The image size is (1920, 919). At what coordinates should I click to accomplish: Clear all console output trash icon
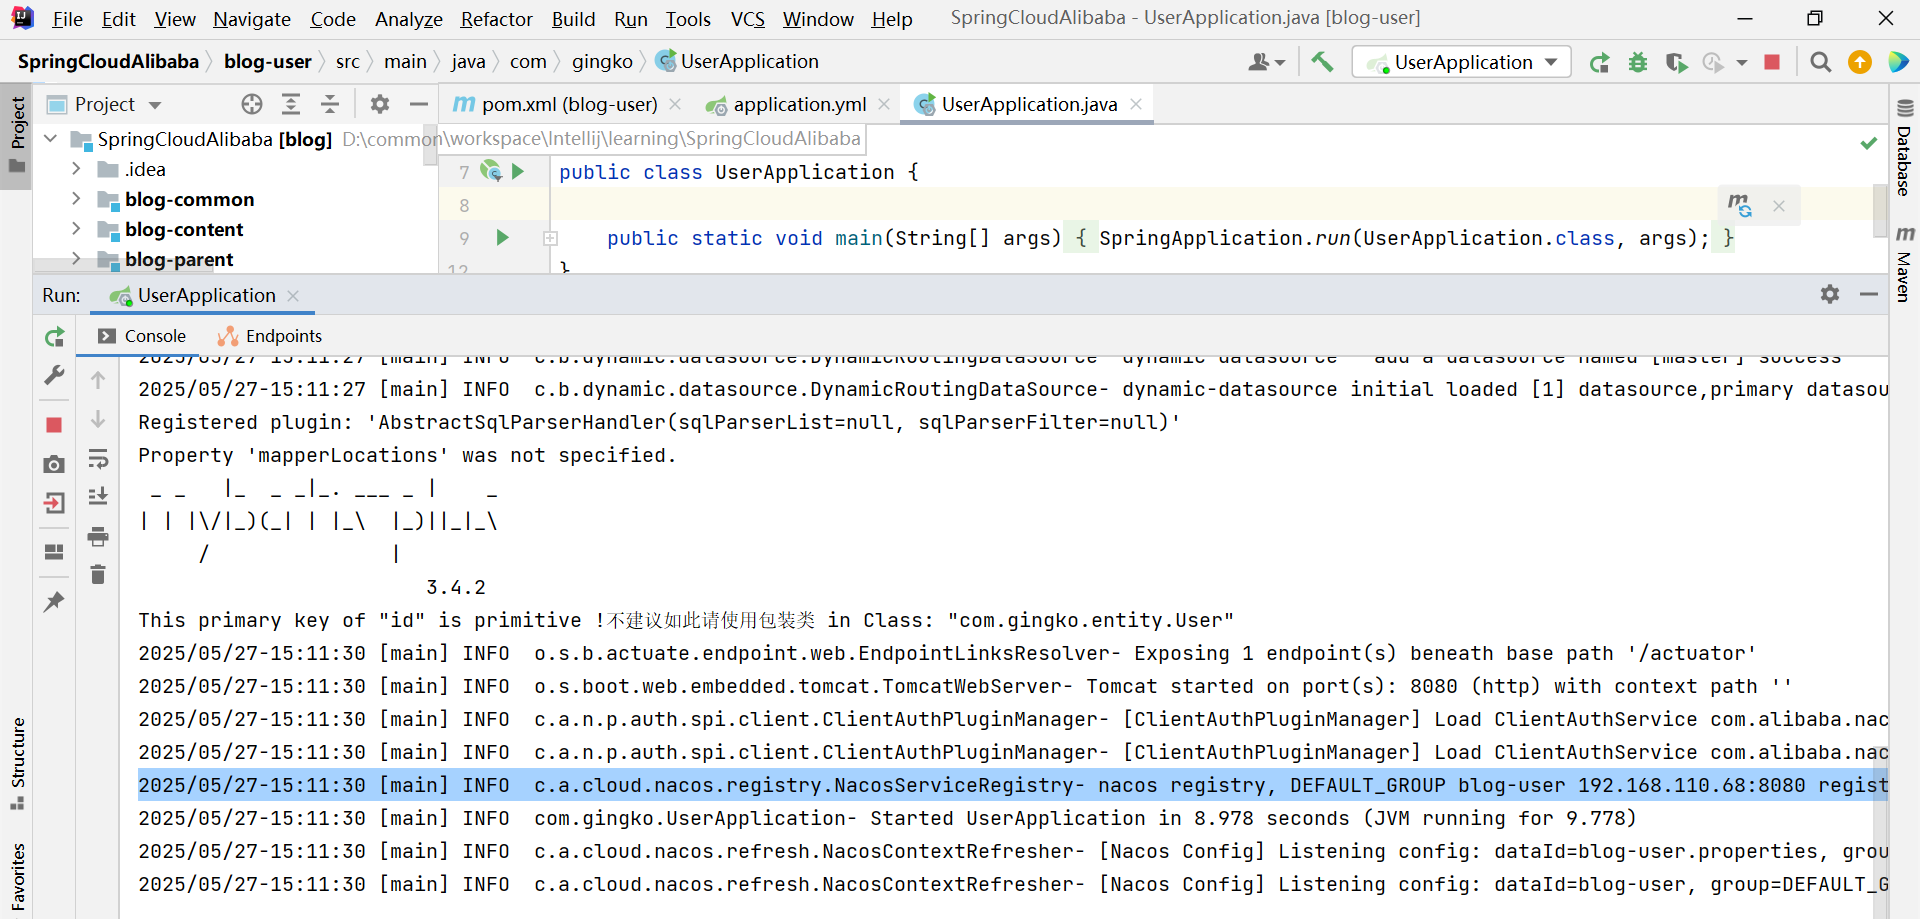click(98, 575)
